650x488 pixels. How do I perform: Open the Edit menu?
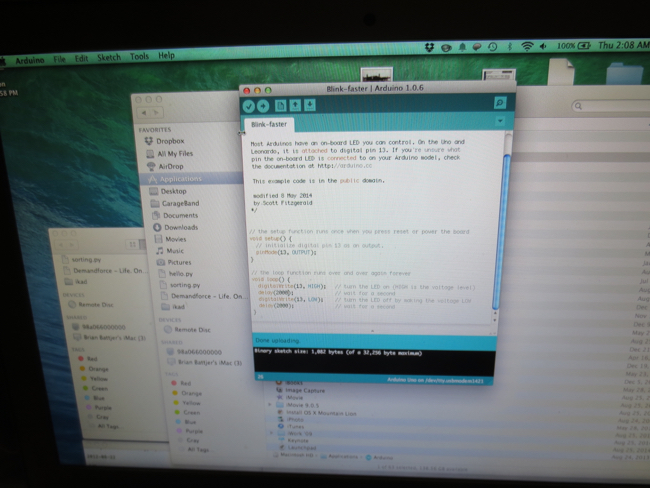pyautogui.click(x=81, y=58)
